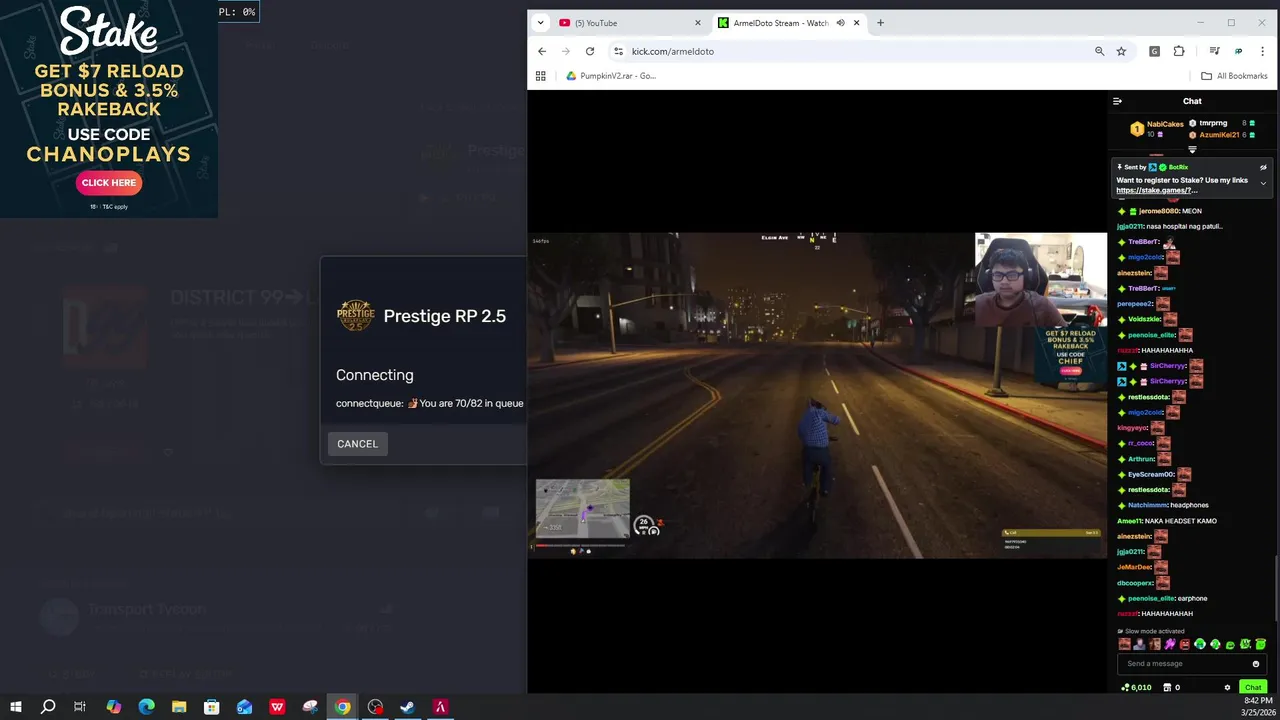Open WPS Office from taskbar
Screen dimensions: 1280x720
pos(277,707)
